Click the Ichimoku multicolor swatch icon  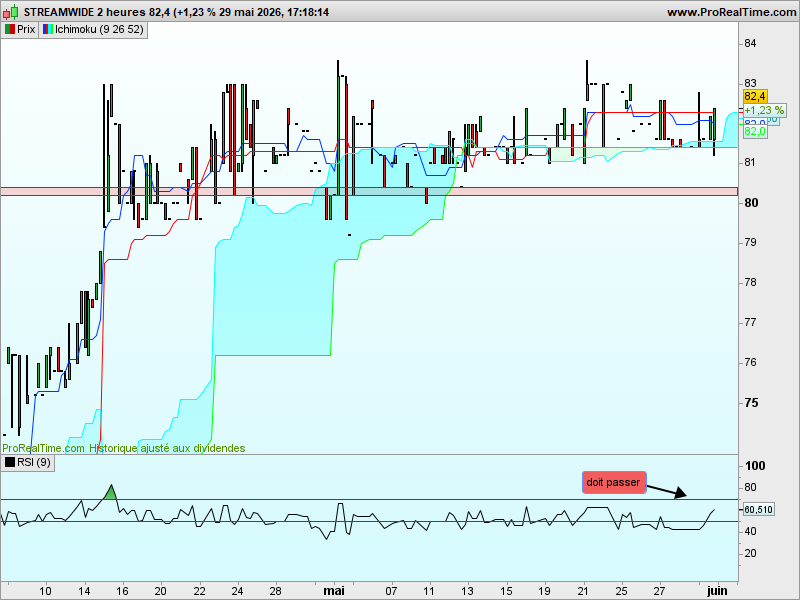[48, 30]
